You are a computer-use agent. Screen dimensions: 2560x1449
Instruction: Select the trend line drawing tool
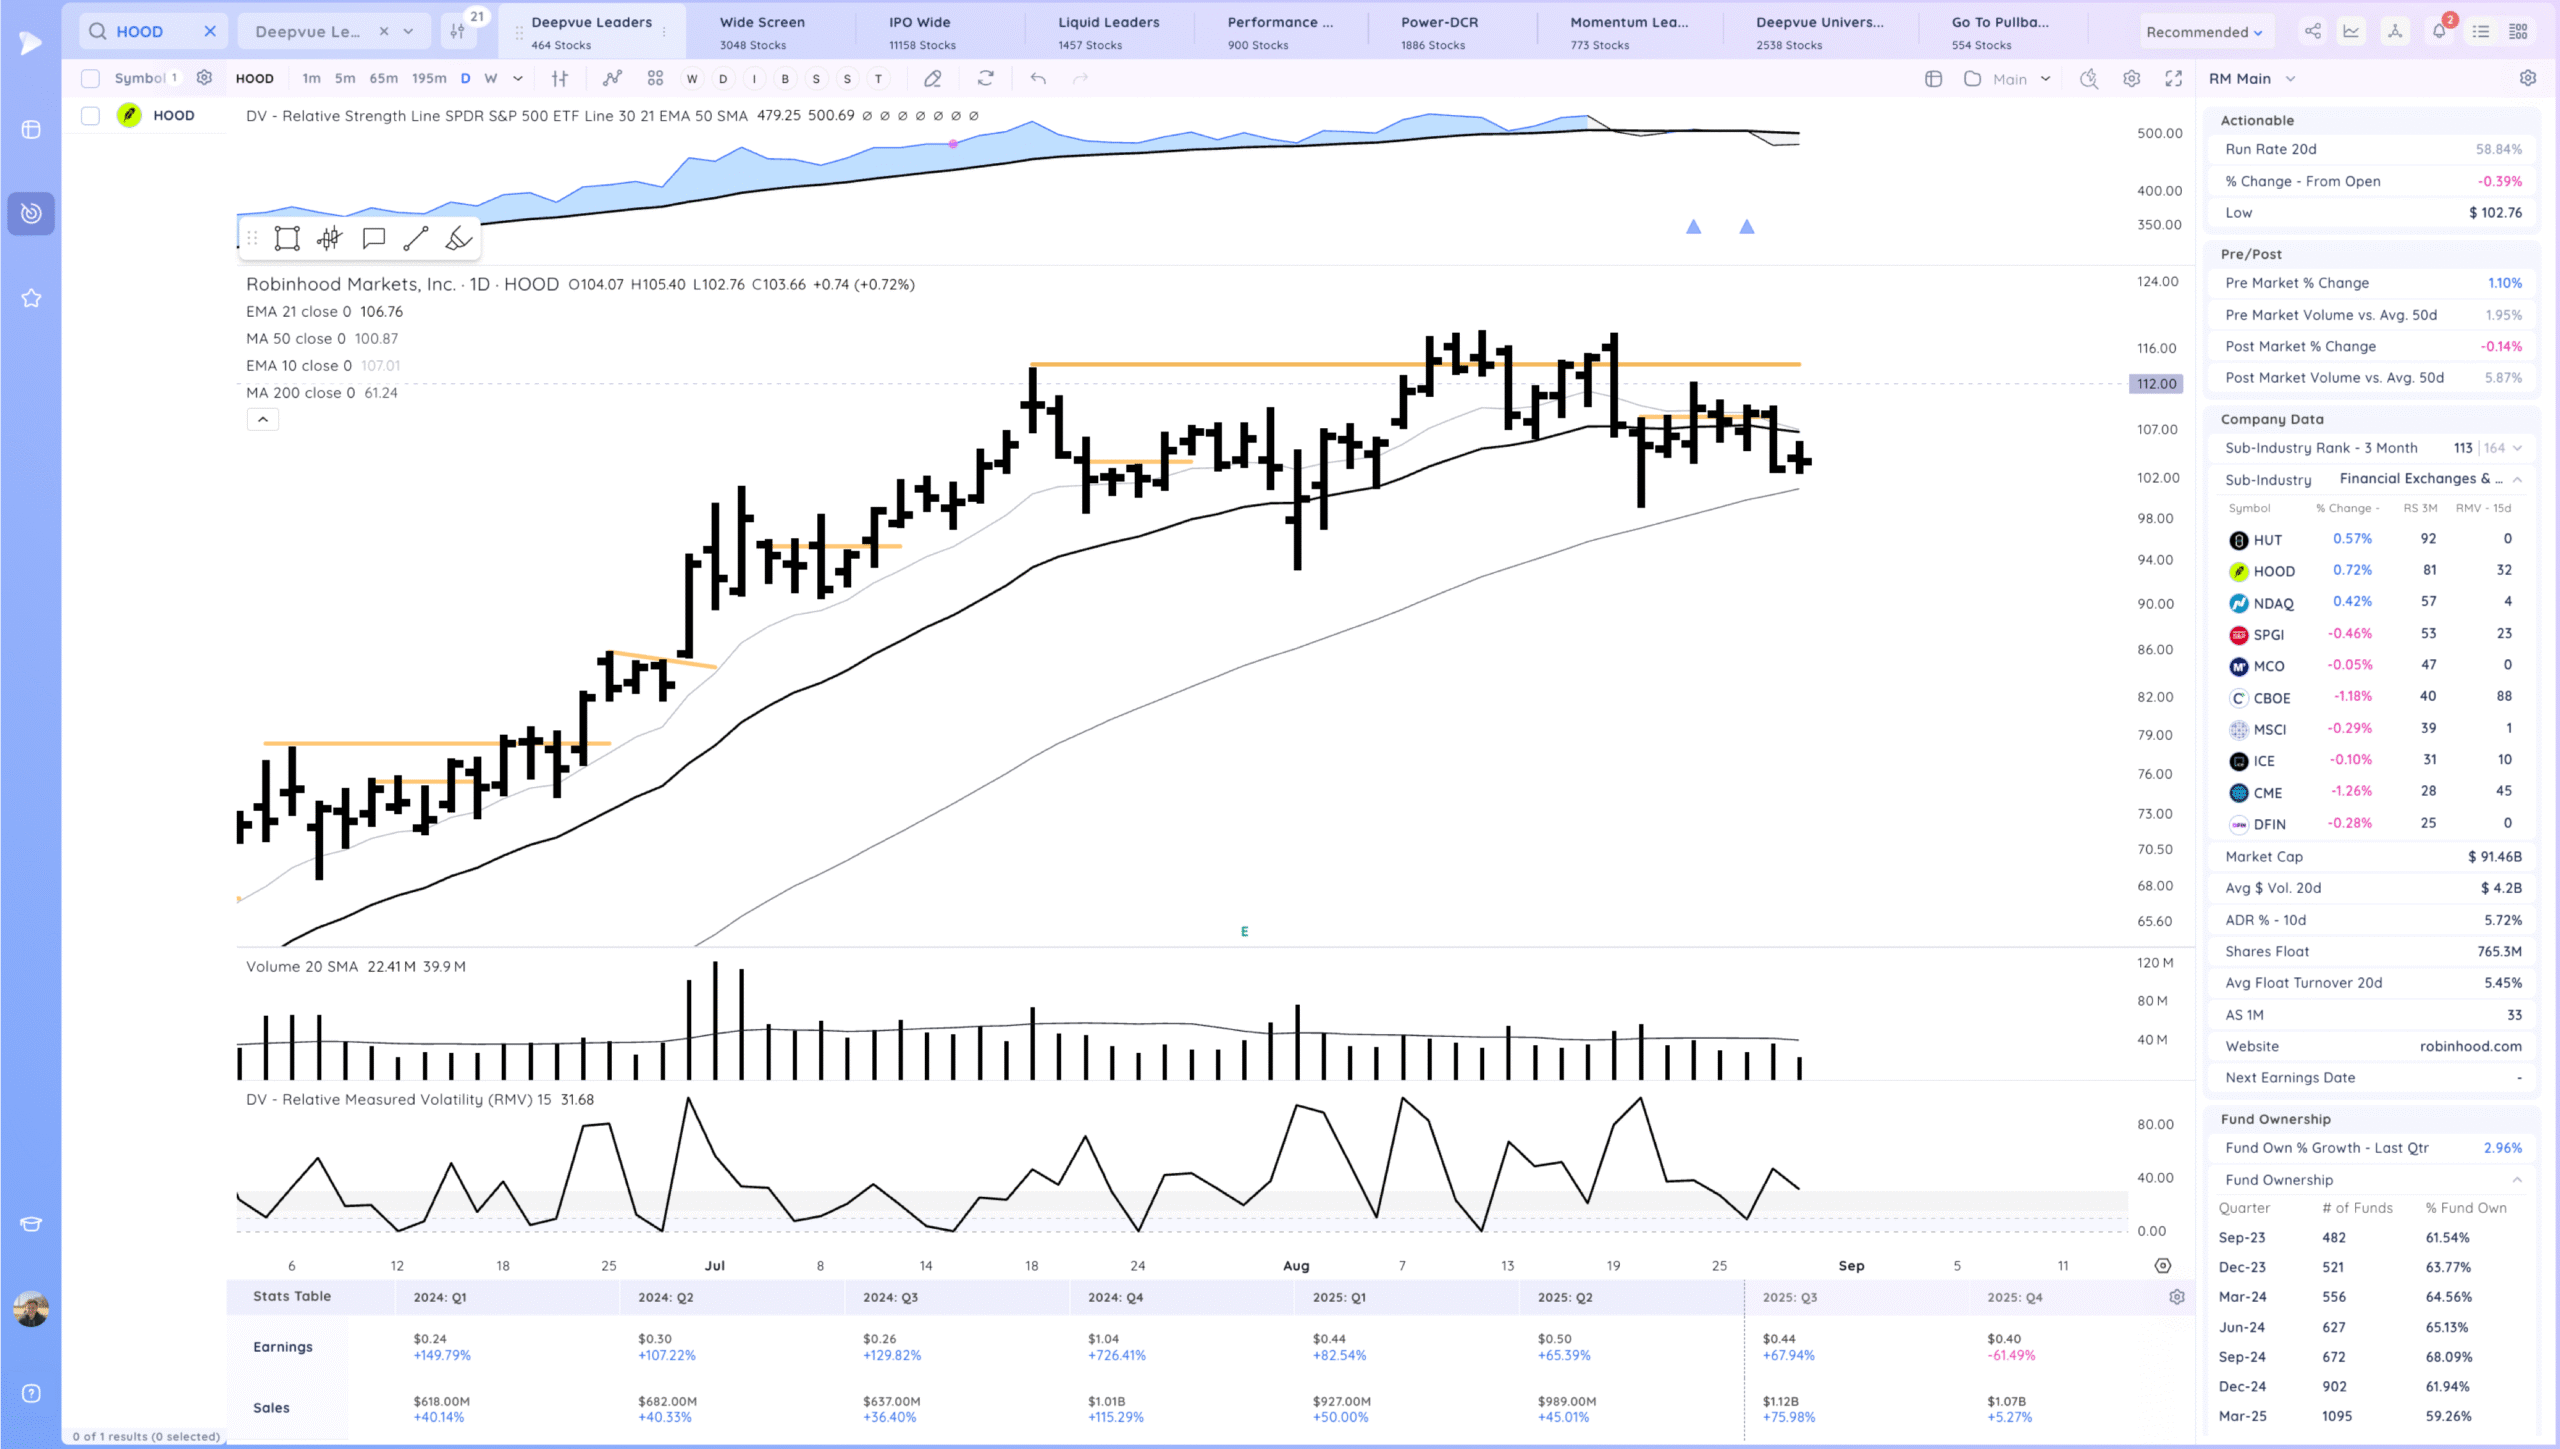pos(416,238)
